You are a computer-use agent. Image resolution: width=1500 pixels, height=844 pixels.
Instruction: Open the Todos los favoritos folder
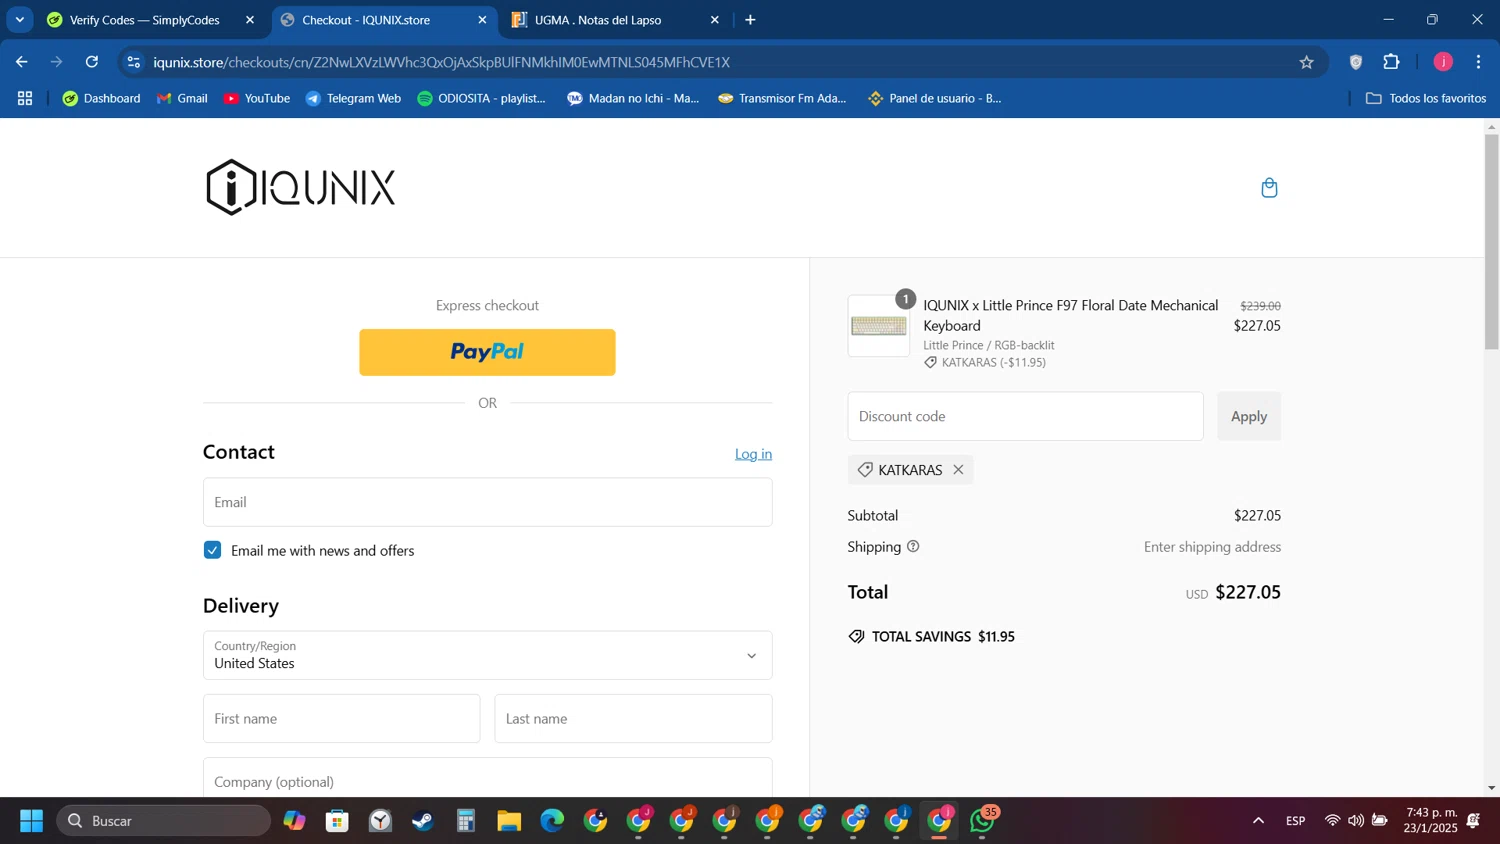click(1426, 98)
